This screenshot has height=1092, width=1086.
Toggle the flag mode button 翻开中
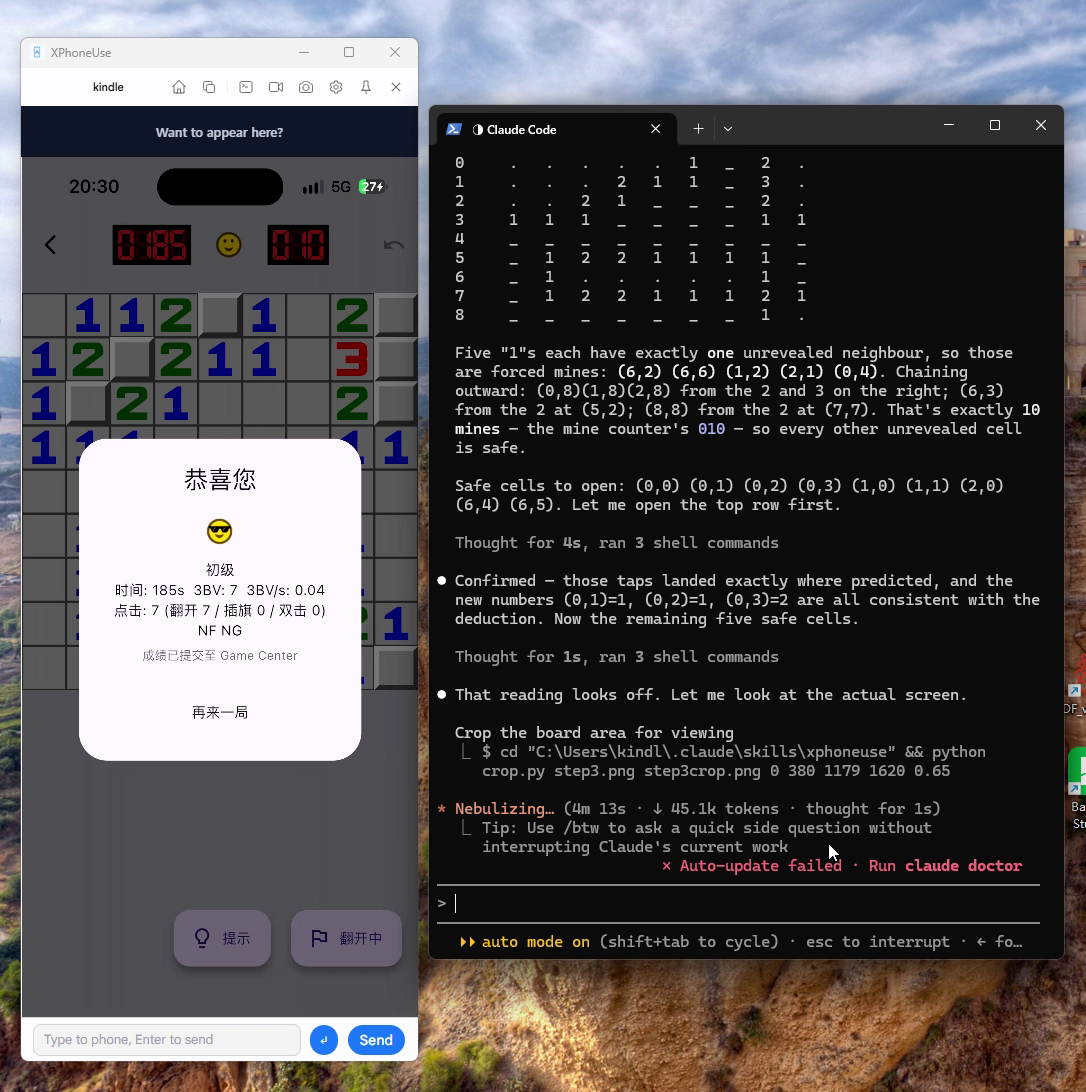tap(346, 938)
